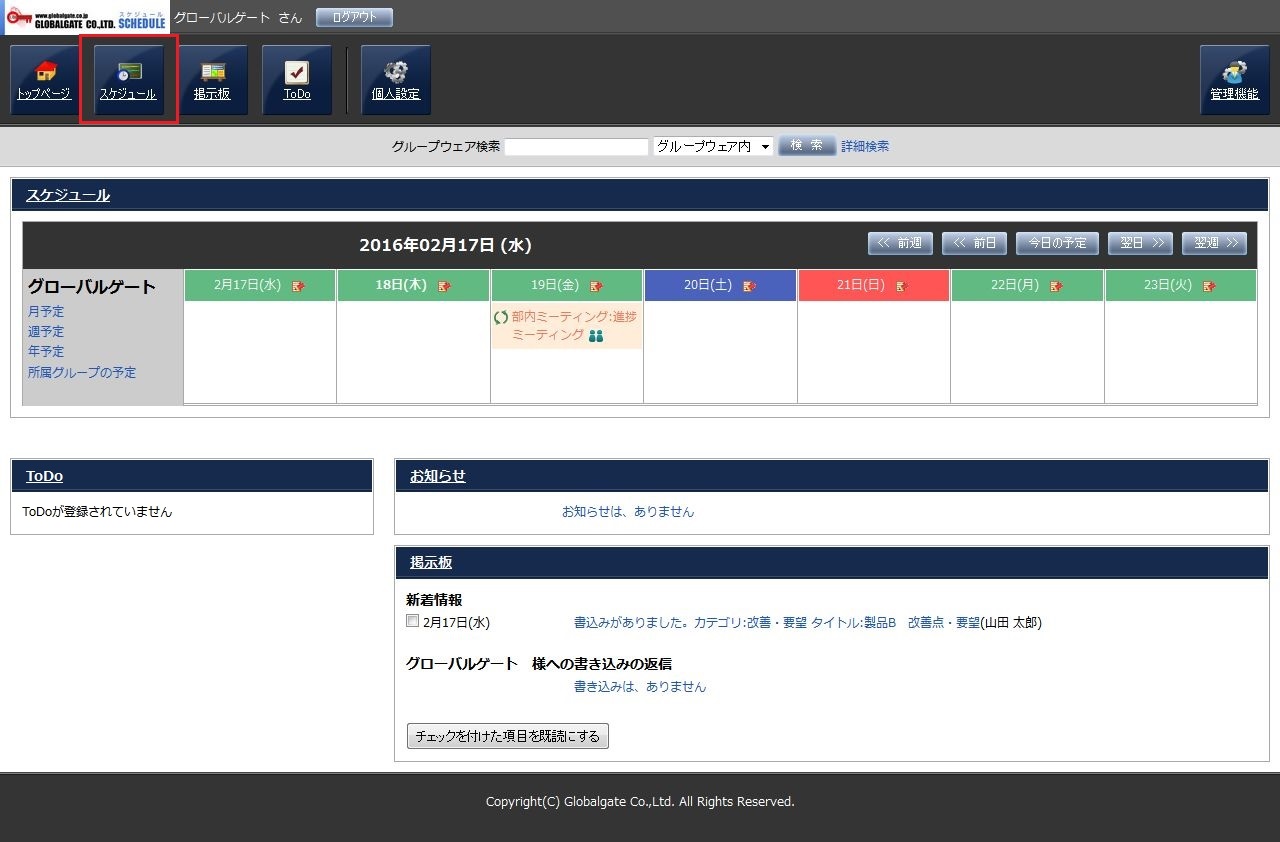Open the 掲示板 bulletin board icon

(212, 80)
